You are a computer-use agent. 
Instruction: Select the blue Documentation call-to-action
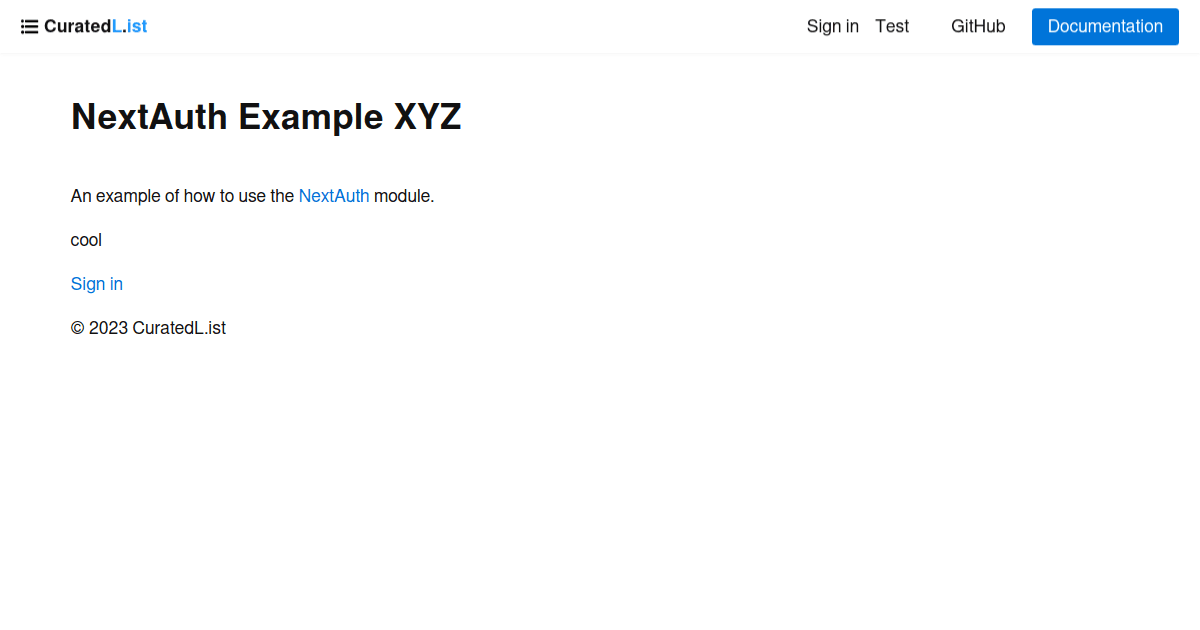pyautogui.click(x=1105, y=26)
